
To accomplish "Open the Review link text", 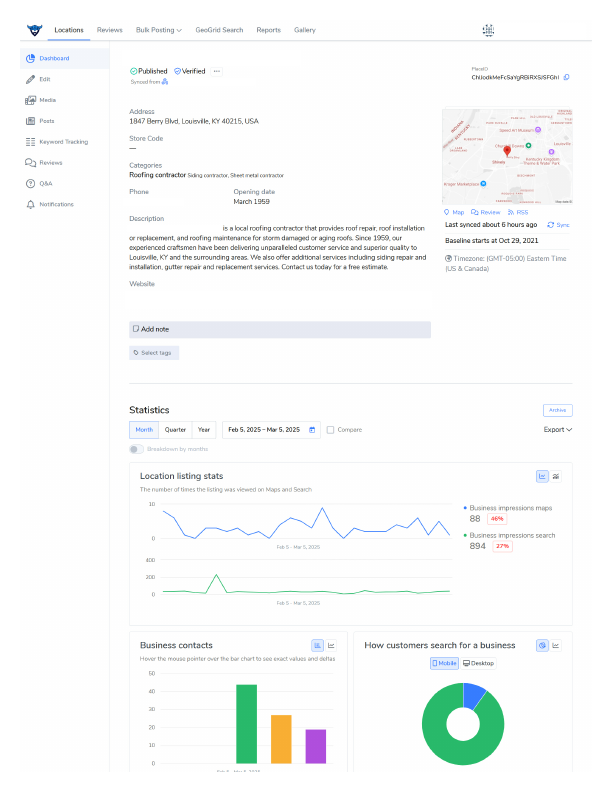I will click(490, 213).
